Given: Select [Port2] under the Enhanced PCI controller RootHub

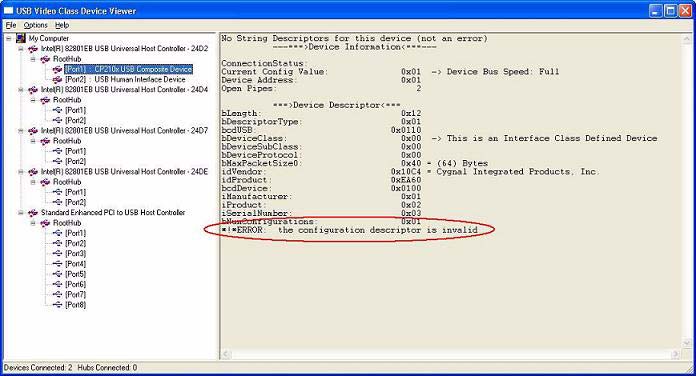Looking at the screenshot, I should pyautogui.click(x=76, y=243).
